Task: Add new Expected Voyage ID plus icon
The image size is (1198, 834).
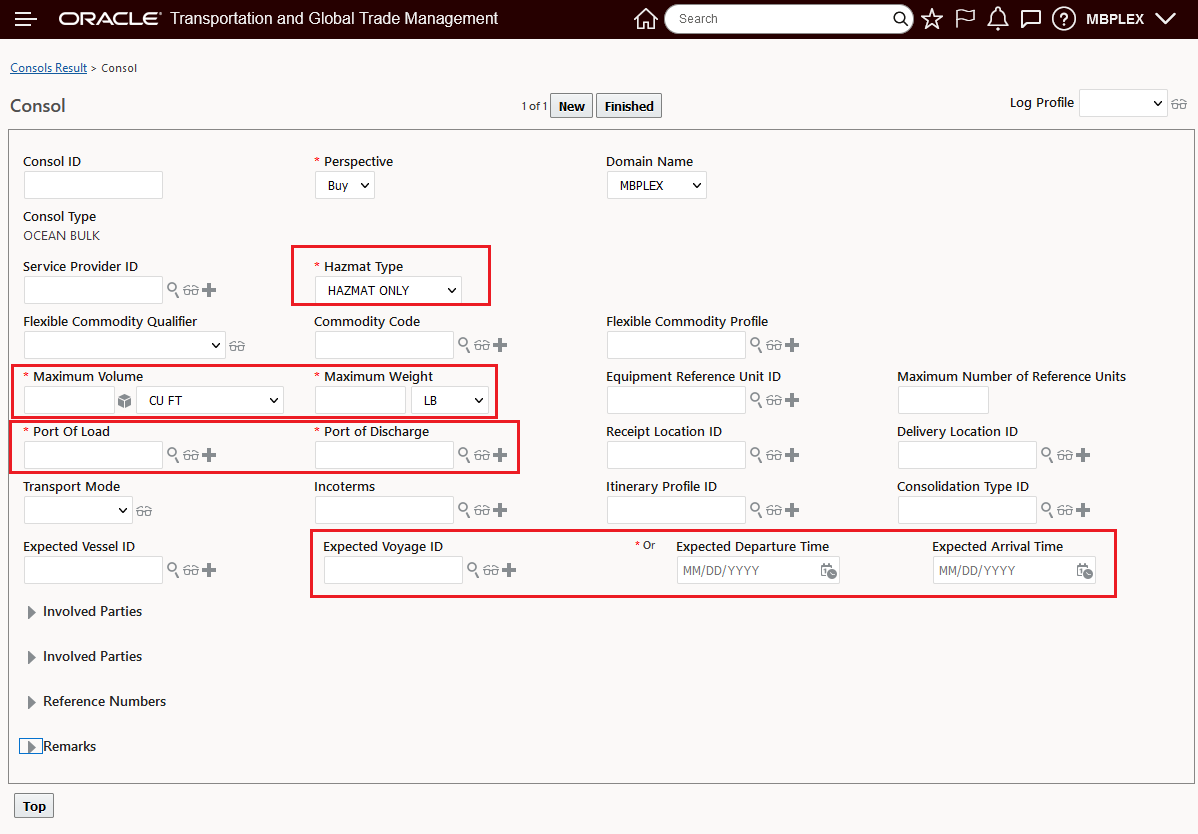Action: [510, 571]
